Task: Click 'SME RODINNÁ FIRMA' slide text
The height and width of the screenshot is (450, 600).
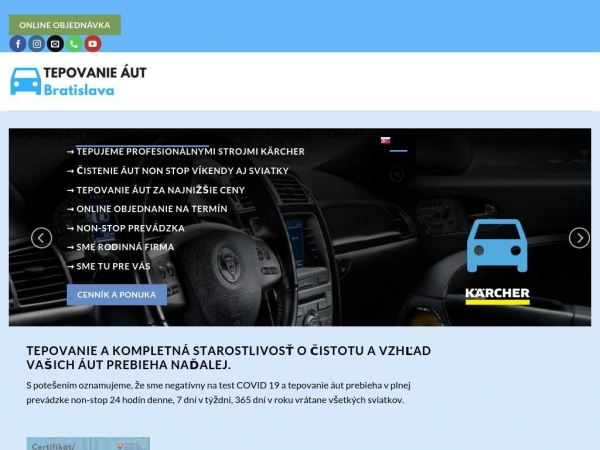Action: pyautogui.click(x=121, y=247)
